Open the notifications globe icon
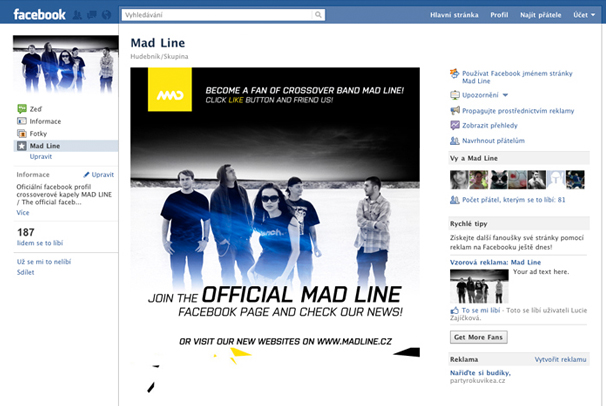Screen dimensions: 606x406 (x=106, y=15)
